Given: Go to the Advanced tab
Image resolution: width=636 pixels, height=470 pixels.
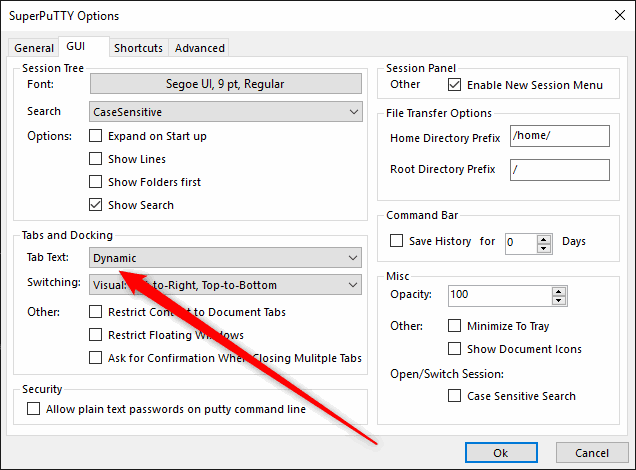Looking at the screenshot, I should [x=200, y=48].
